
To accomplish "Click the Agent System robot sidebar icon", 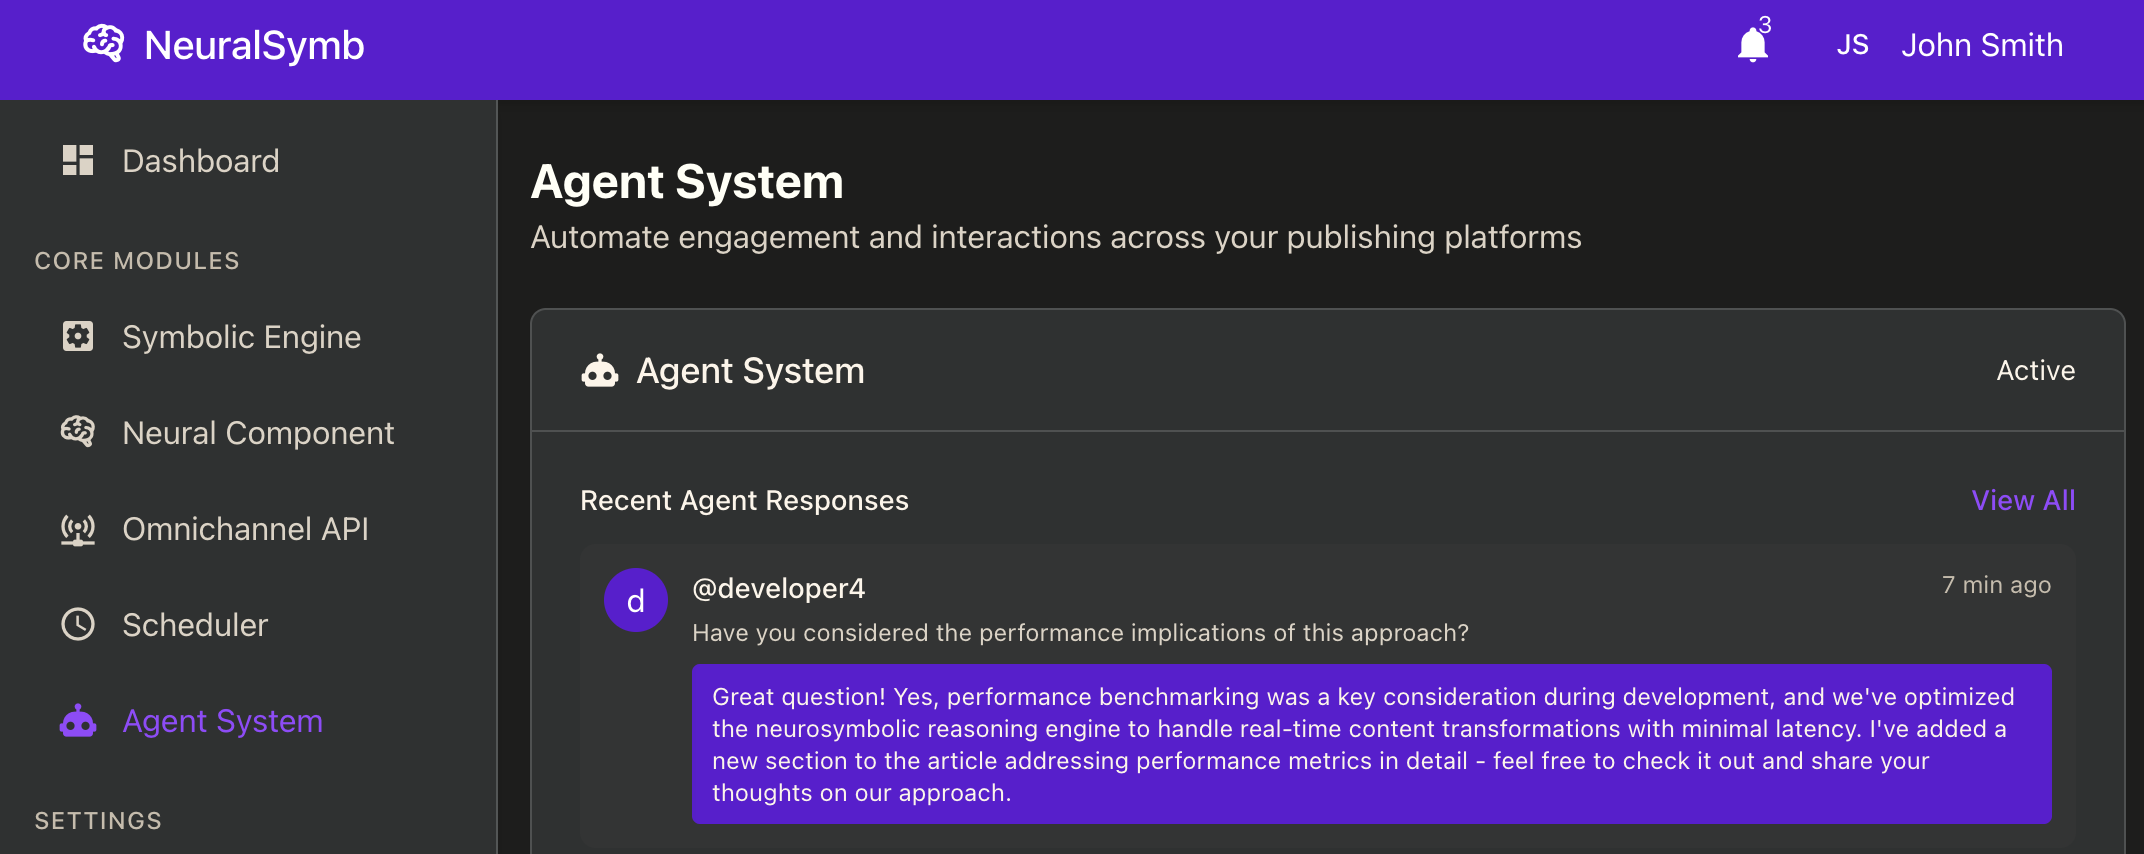I will click(78, 720).
